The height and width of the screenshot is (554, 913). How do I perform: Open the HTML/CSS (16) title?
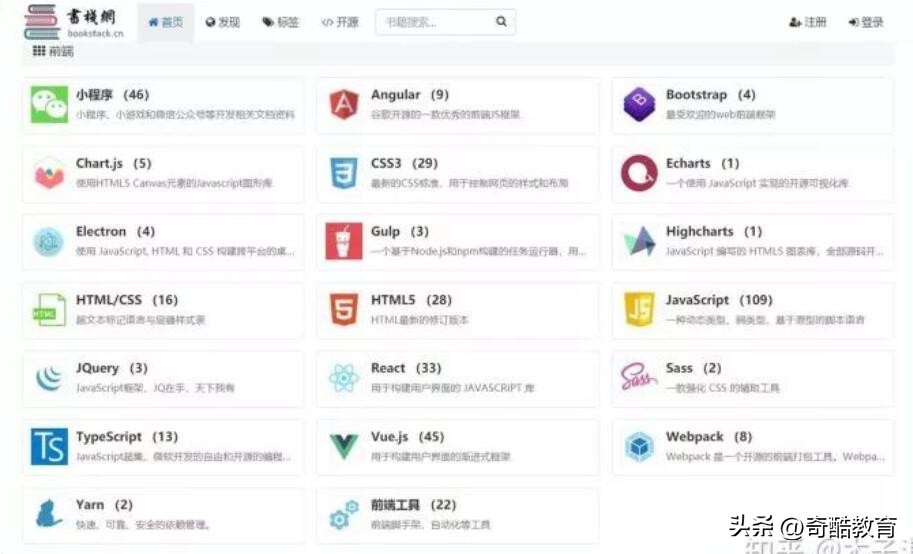(x=127, y=299)
